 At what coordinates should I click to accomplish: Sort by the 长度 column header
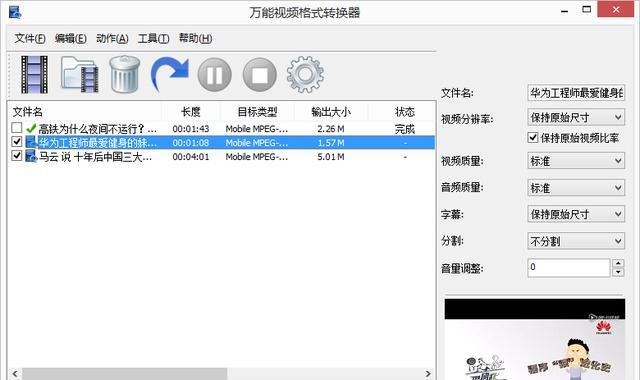click(x=191, y=111)
